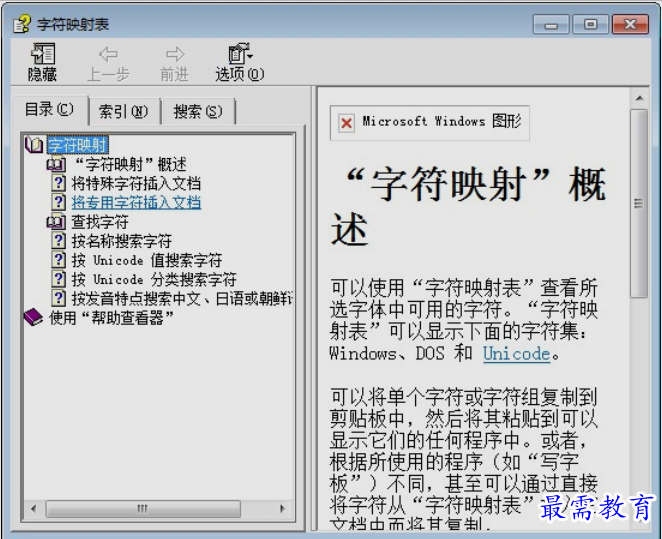Click the article pane scroll up arrow
This screenshot has width=662, height=539.
[x=639, y=98]
